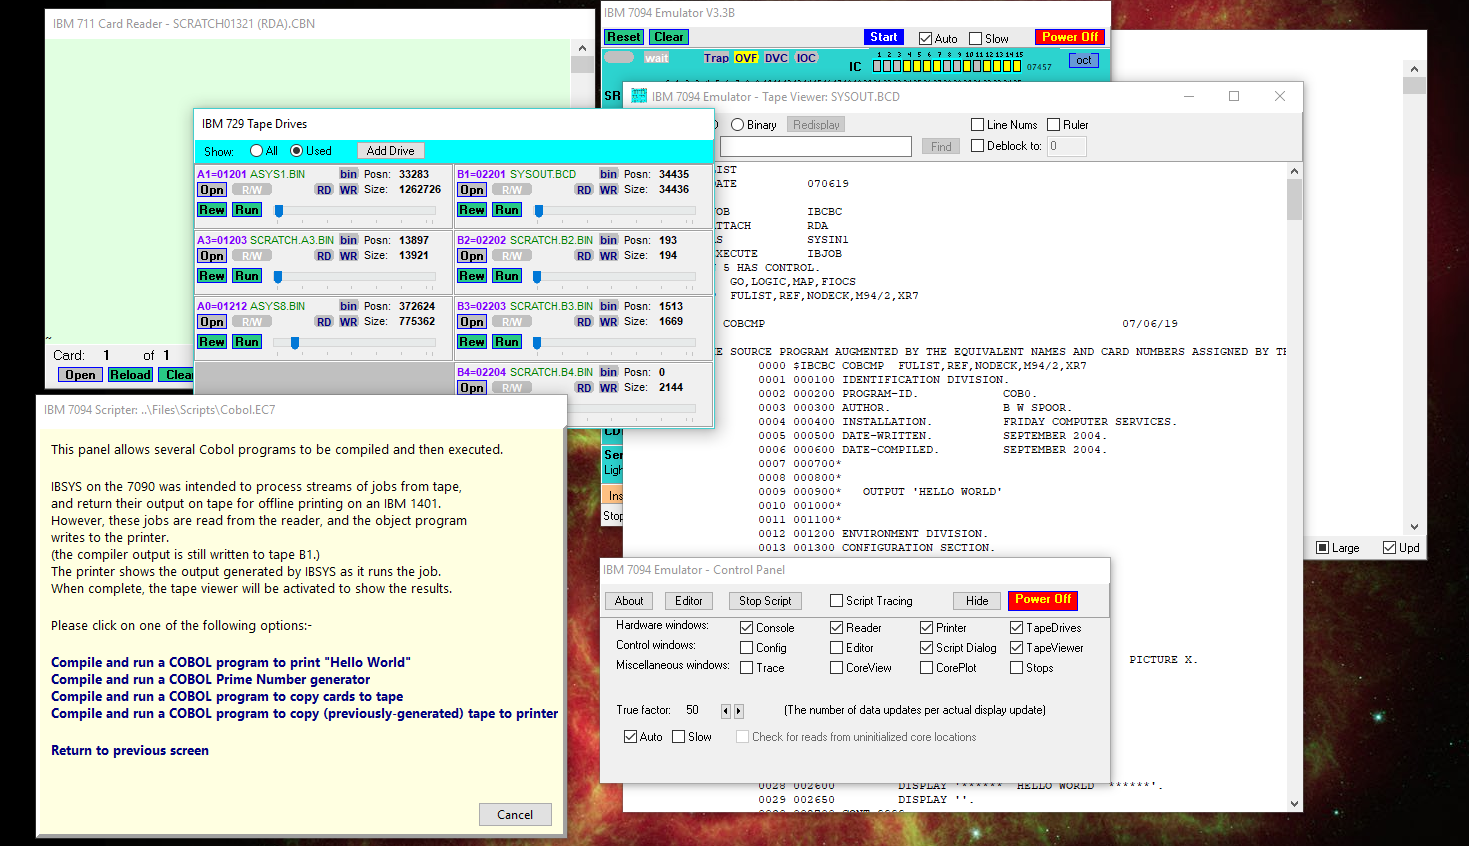Rewind drive A0 ASYS8.BIN
Viewport: 1469px width, 846px height.
pos(211,342)
